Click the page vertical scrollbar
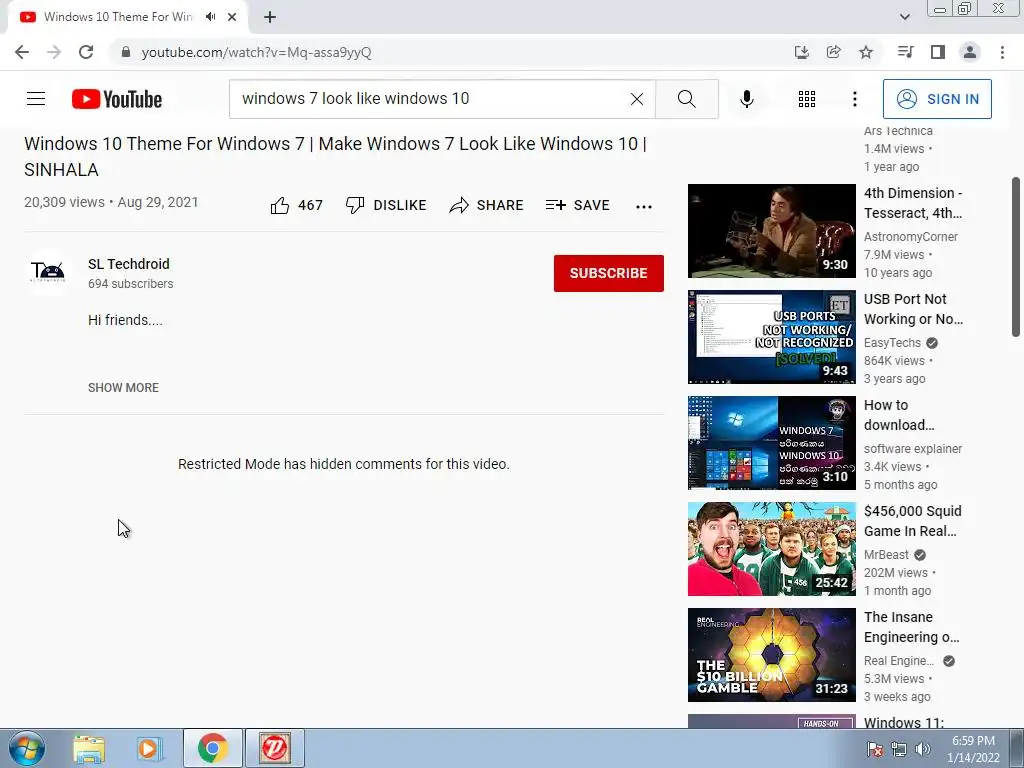 1017,256
